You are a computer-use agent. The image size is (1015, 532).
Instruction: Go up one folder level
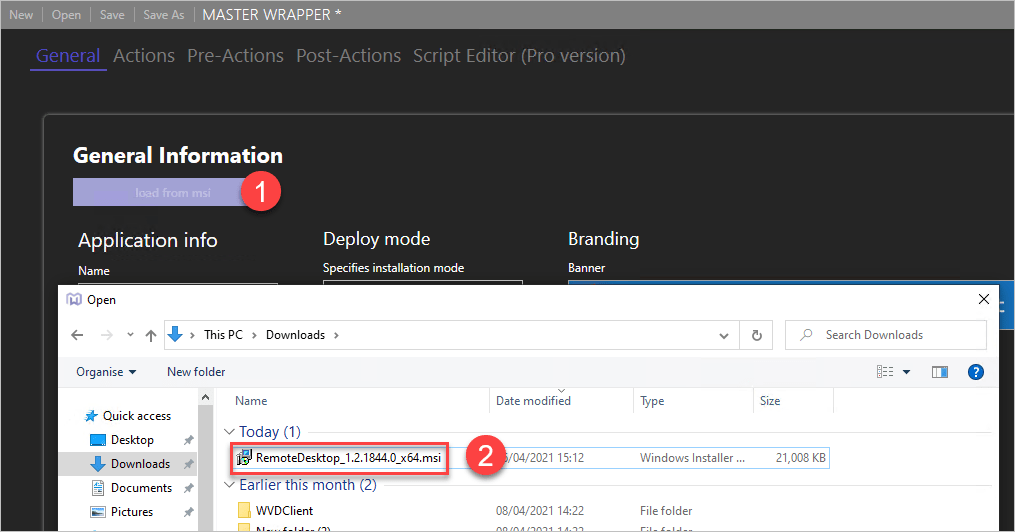151,335
